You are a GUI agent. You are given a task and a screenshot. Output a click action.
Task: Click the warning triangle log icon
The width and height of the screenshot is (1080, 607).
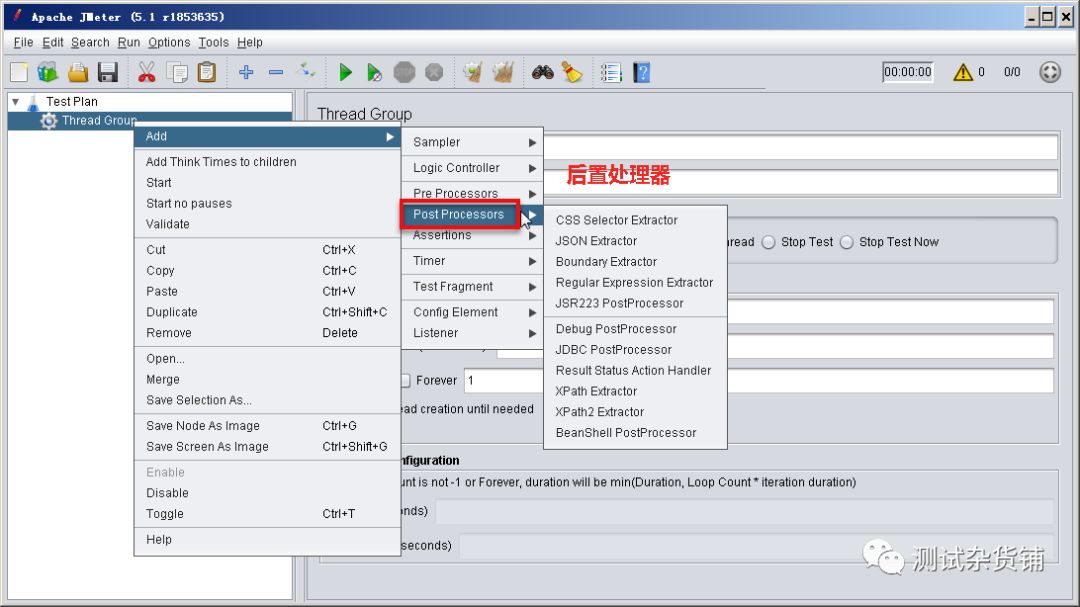(x=963, y=72)
